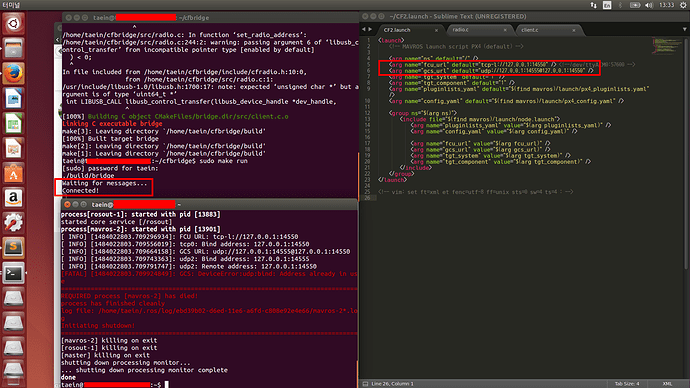The height and width of the screenshot is (388, 690).
Task: Toggle the side bar switch in status bar
Action: (x=365, y=384)
